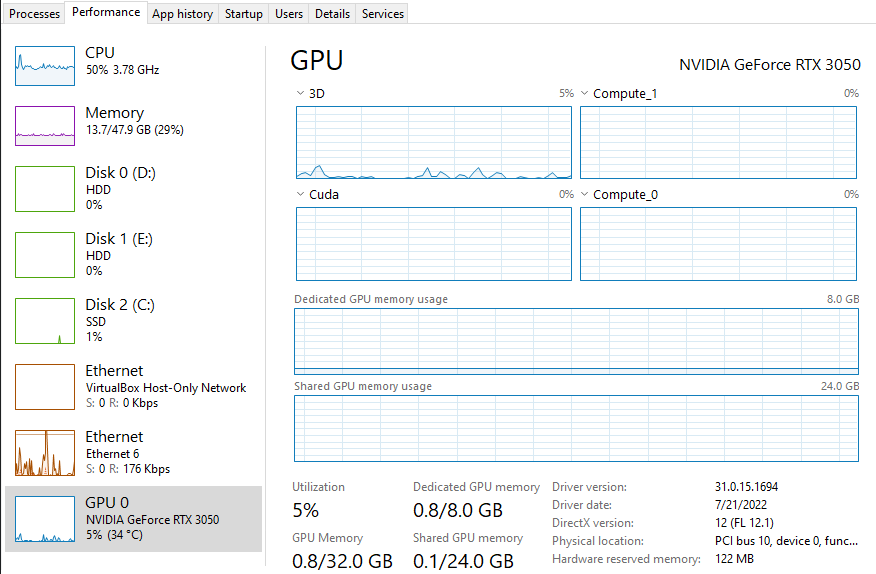Viewport: 876px width, 574px height.
Task: Click the Compute_1 engine graph
Action: [x=718, y=143]
